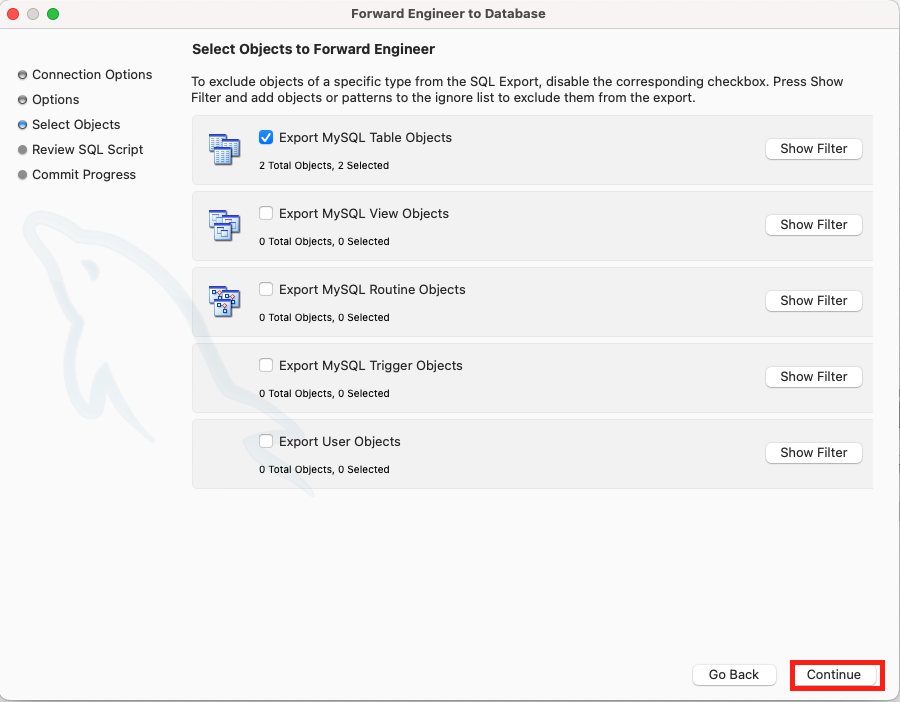The width and height of the screenshot is (900, 702).
Task: Click the MySQL View Objects icon
Action: (x=224, y=225)
